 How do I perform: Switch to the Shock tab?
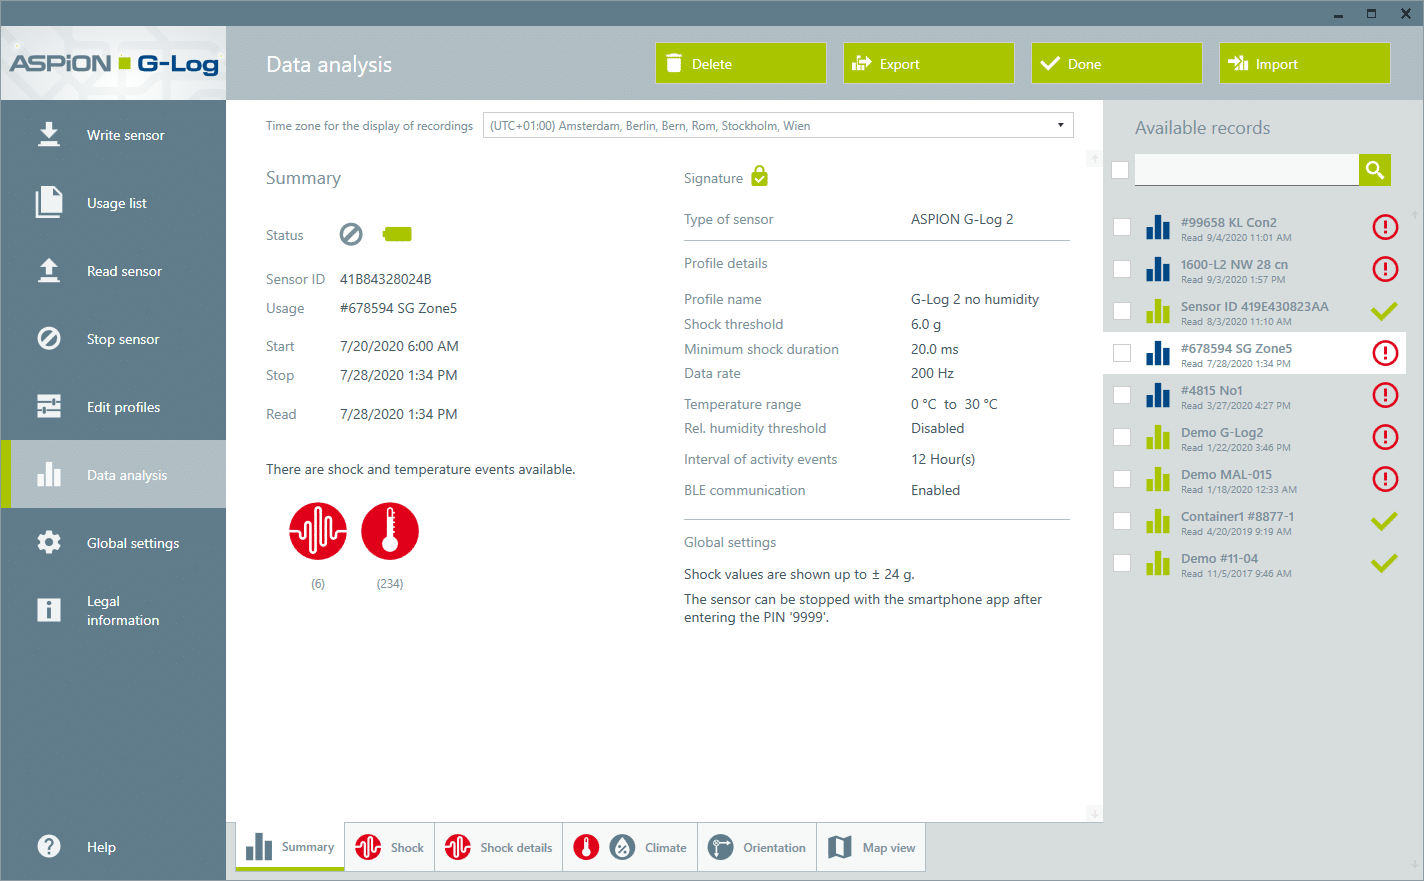click(x=390, y=847)
